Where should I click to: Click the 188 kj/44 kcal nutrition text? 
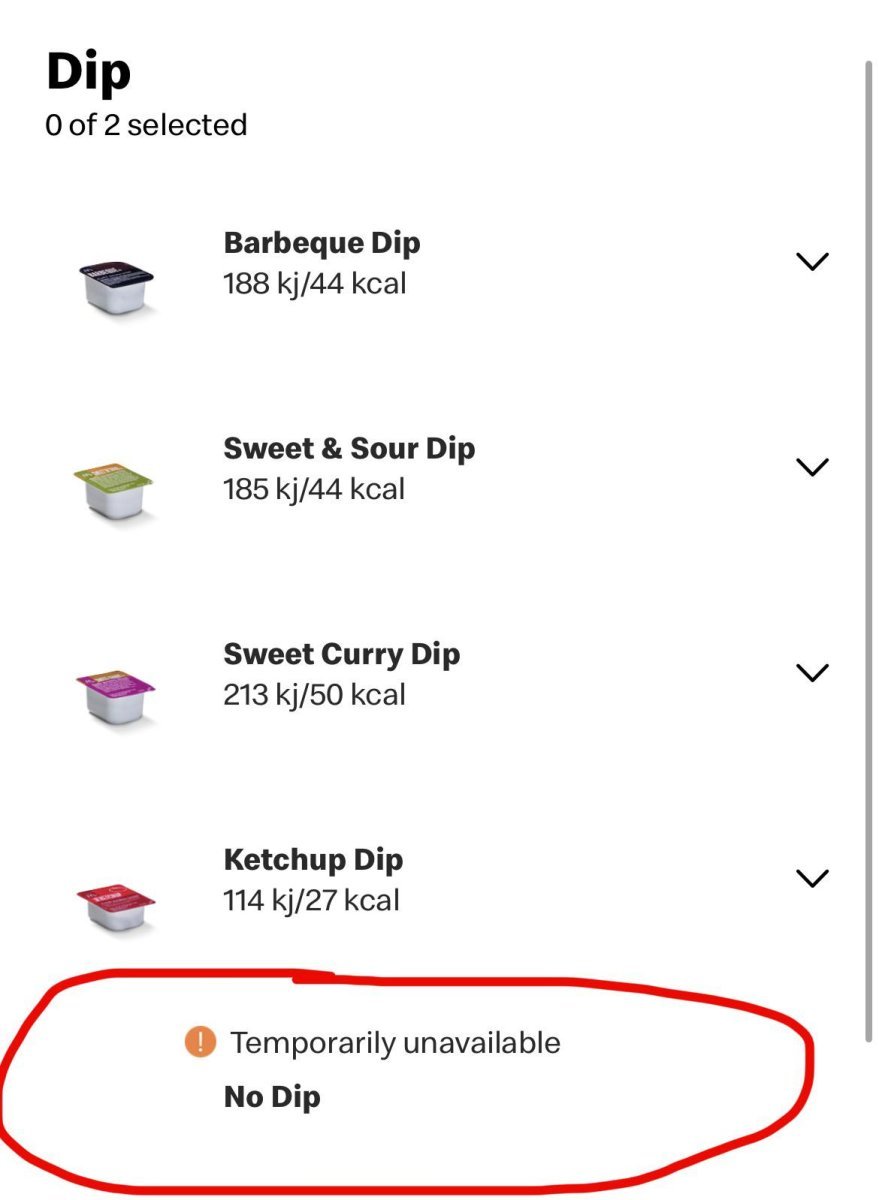click(x=315, y=284)
